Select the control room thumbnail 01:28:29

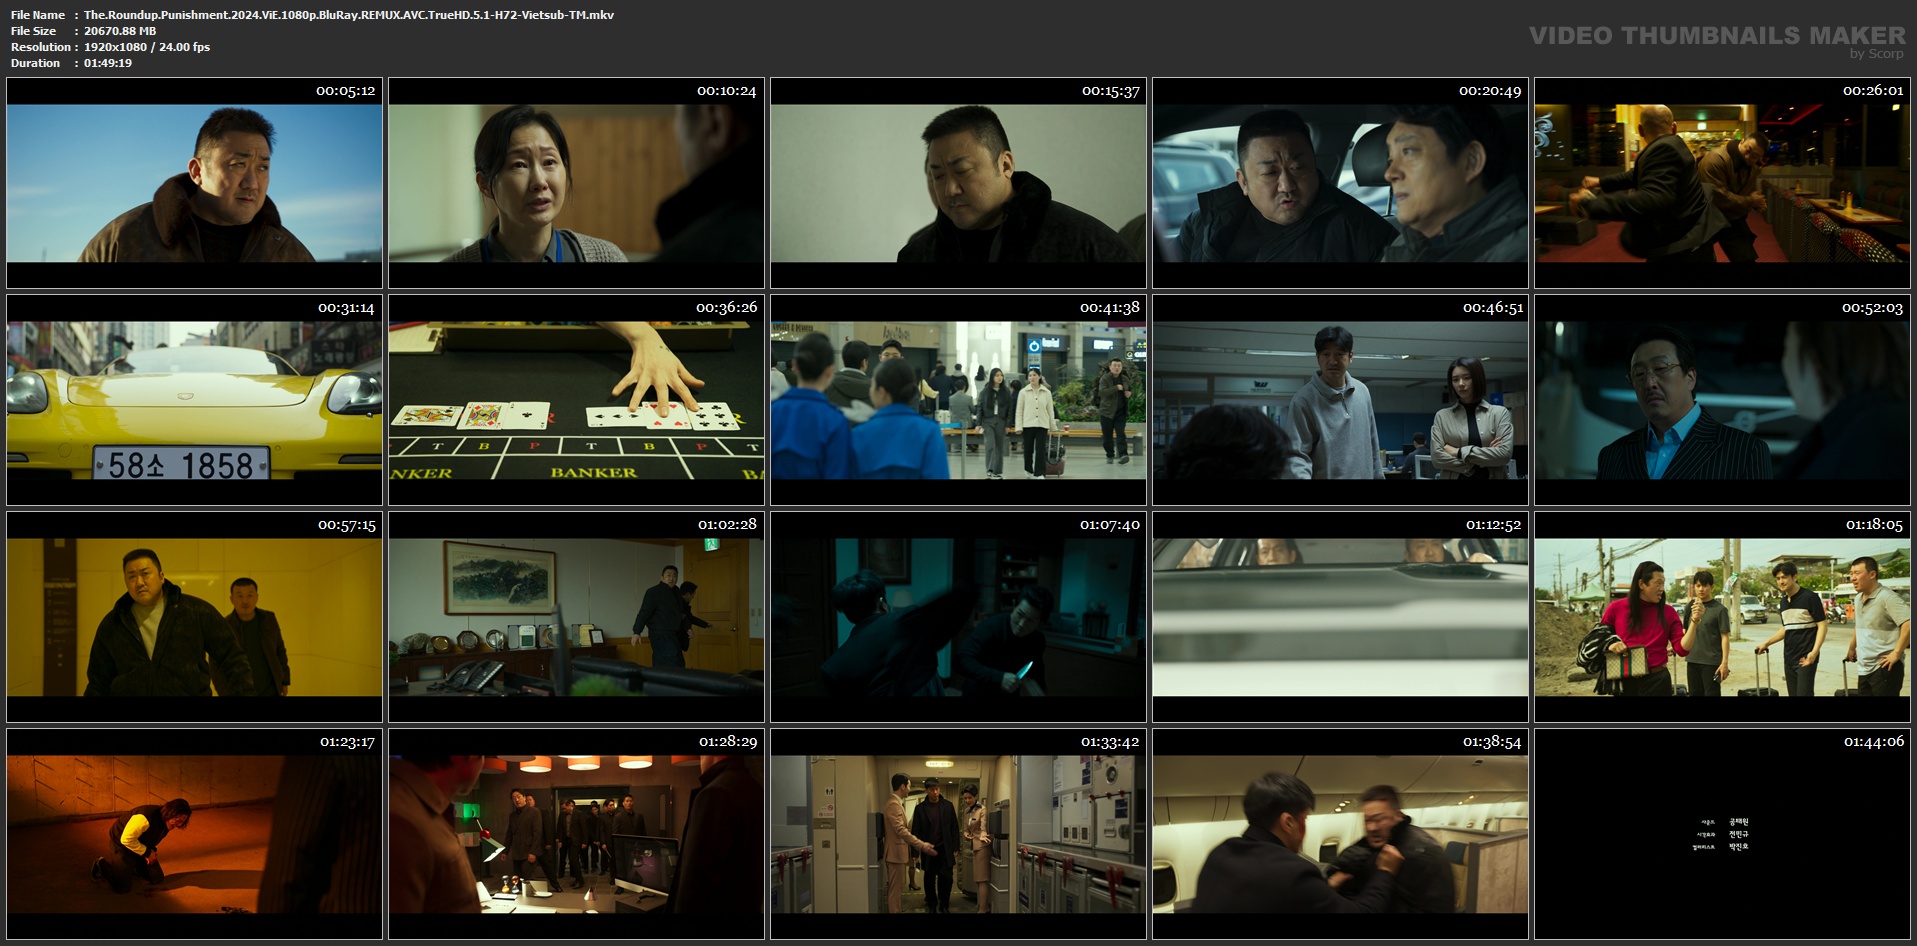point(576,834)
